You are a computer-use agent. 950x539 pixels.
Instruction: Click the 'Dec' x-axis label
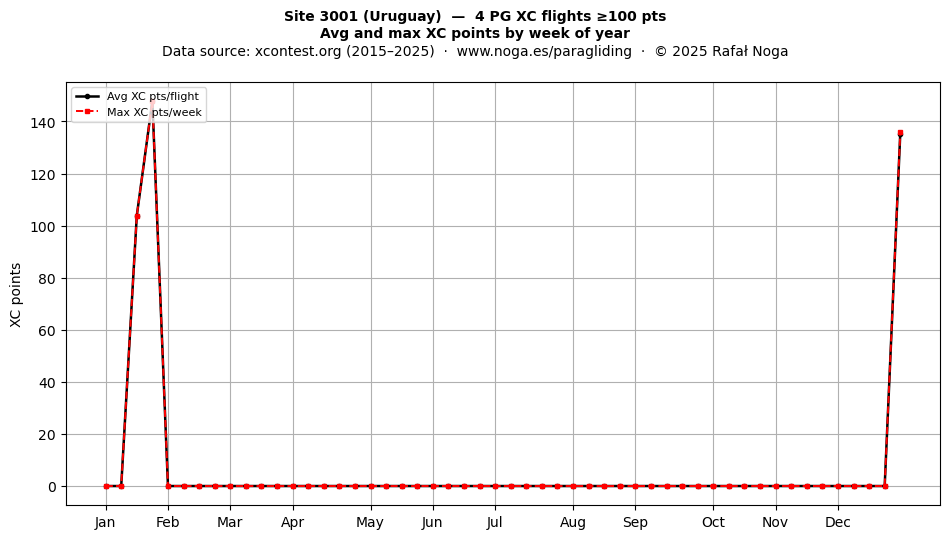click(838, 522)
